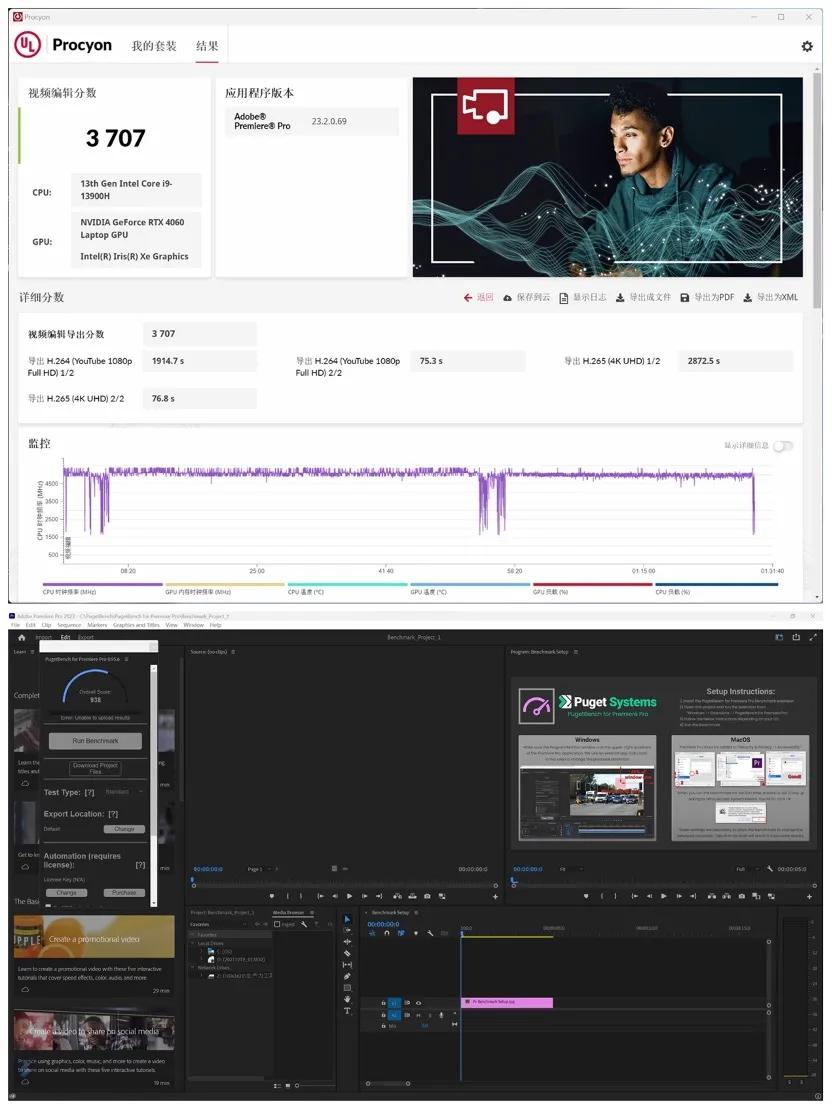The width and height of the screenshot is (832, 1108).
Task: Select the Track Select Forward tool
Action: pos(347,929)
